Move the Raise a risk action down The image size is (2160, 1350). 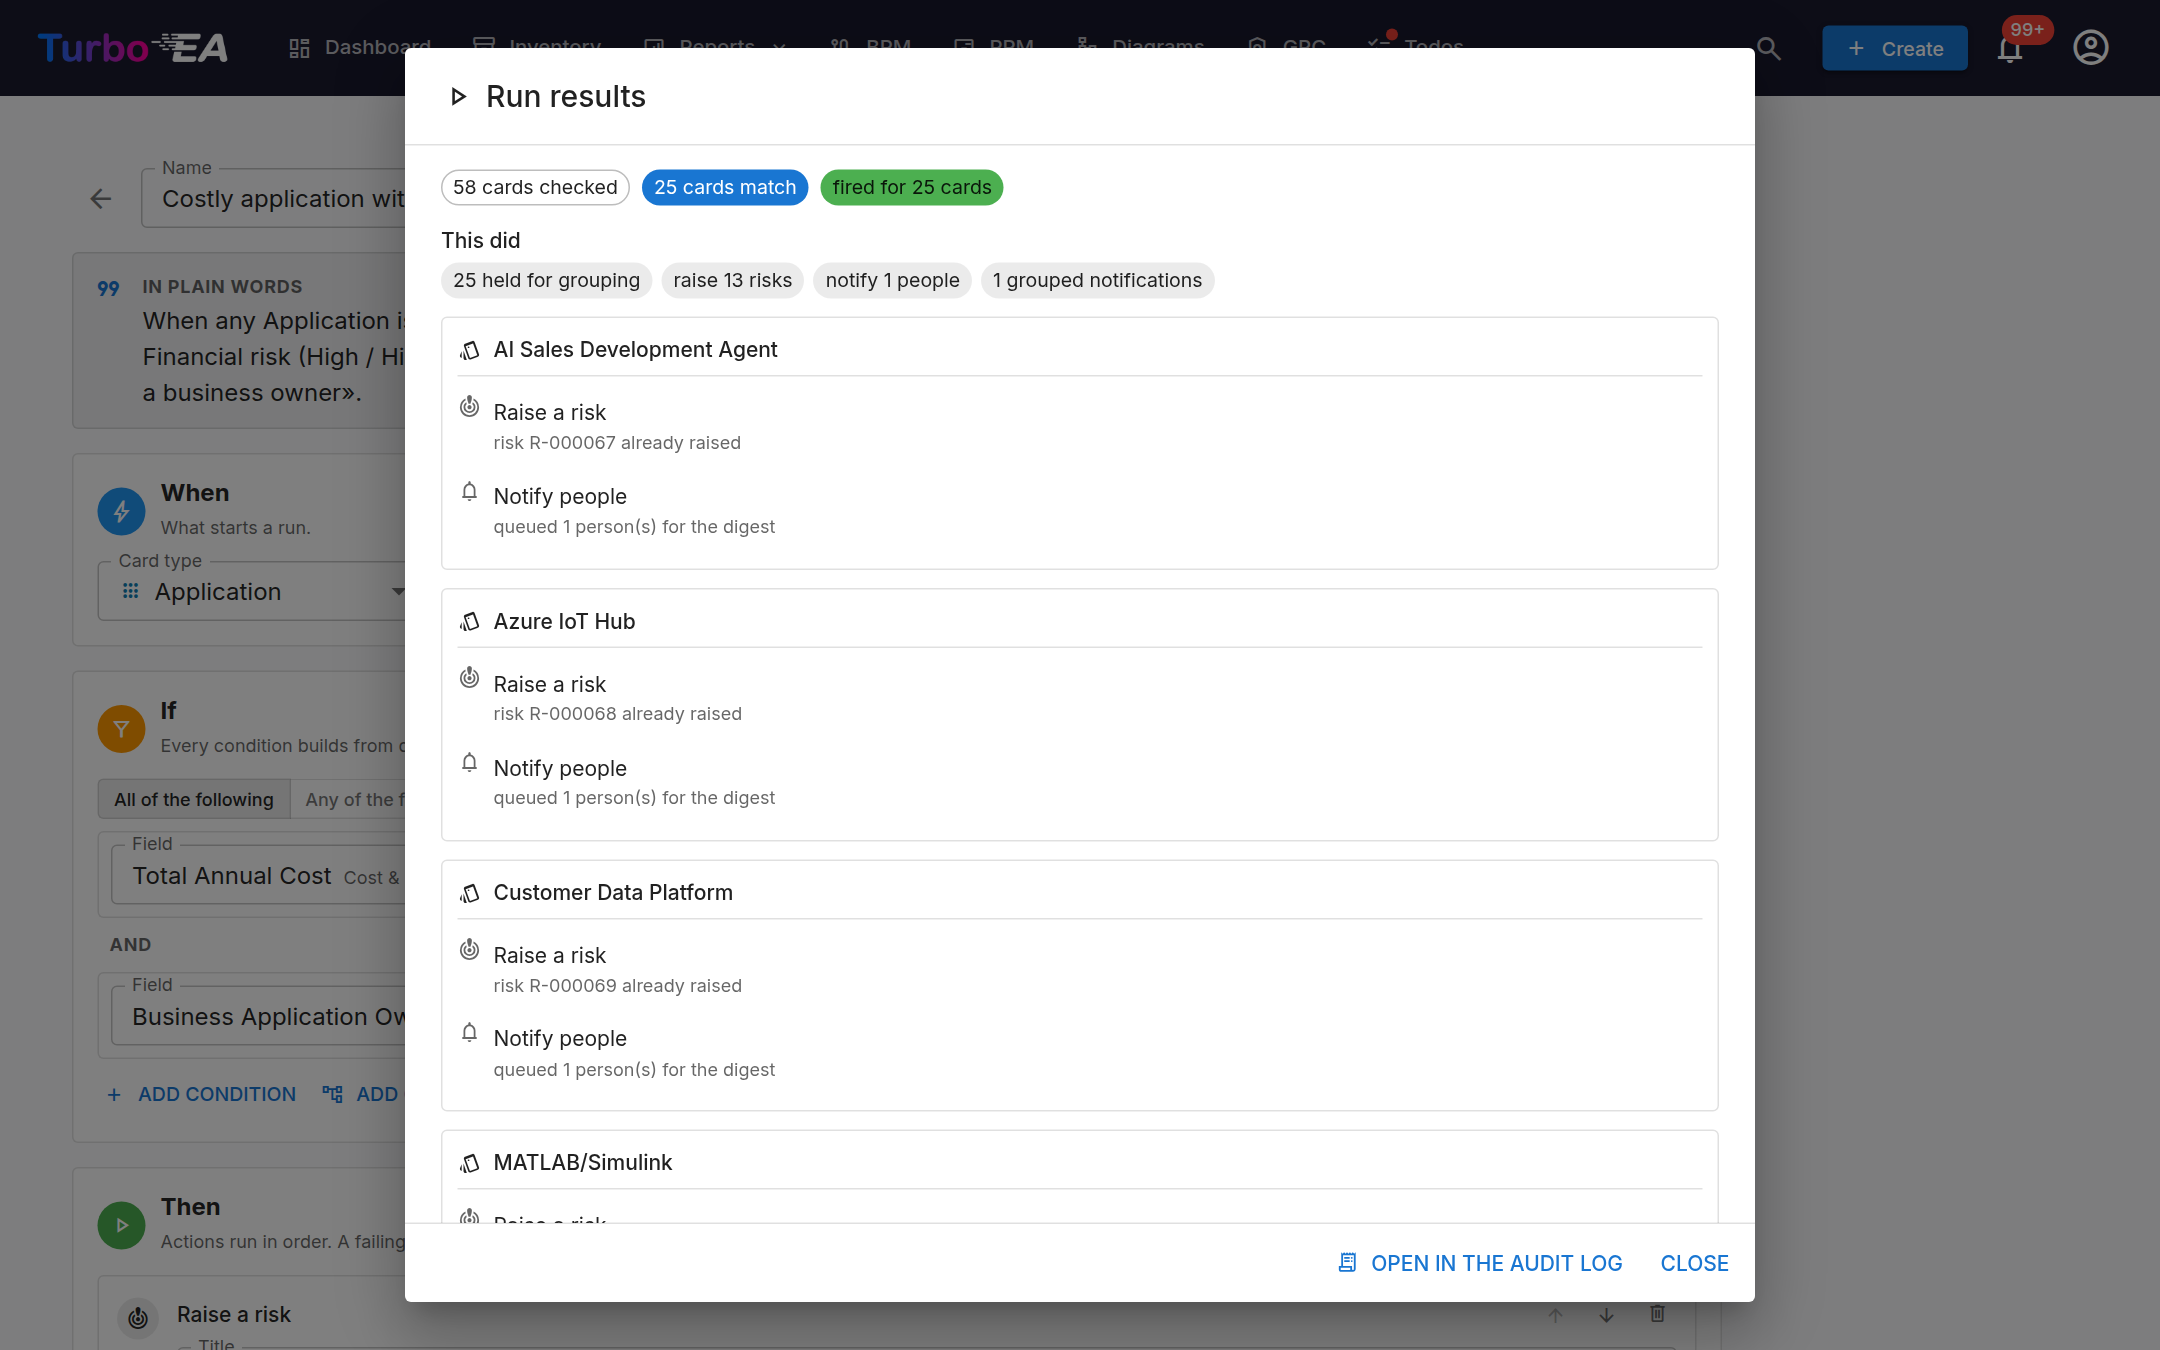[1606, 1315]
